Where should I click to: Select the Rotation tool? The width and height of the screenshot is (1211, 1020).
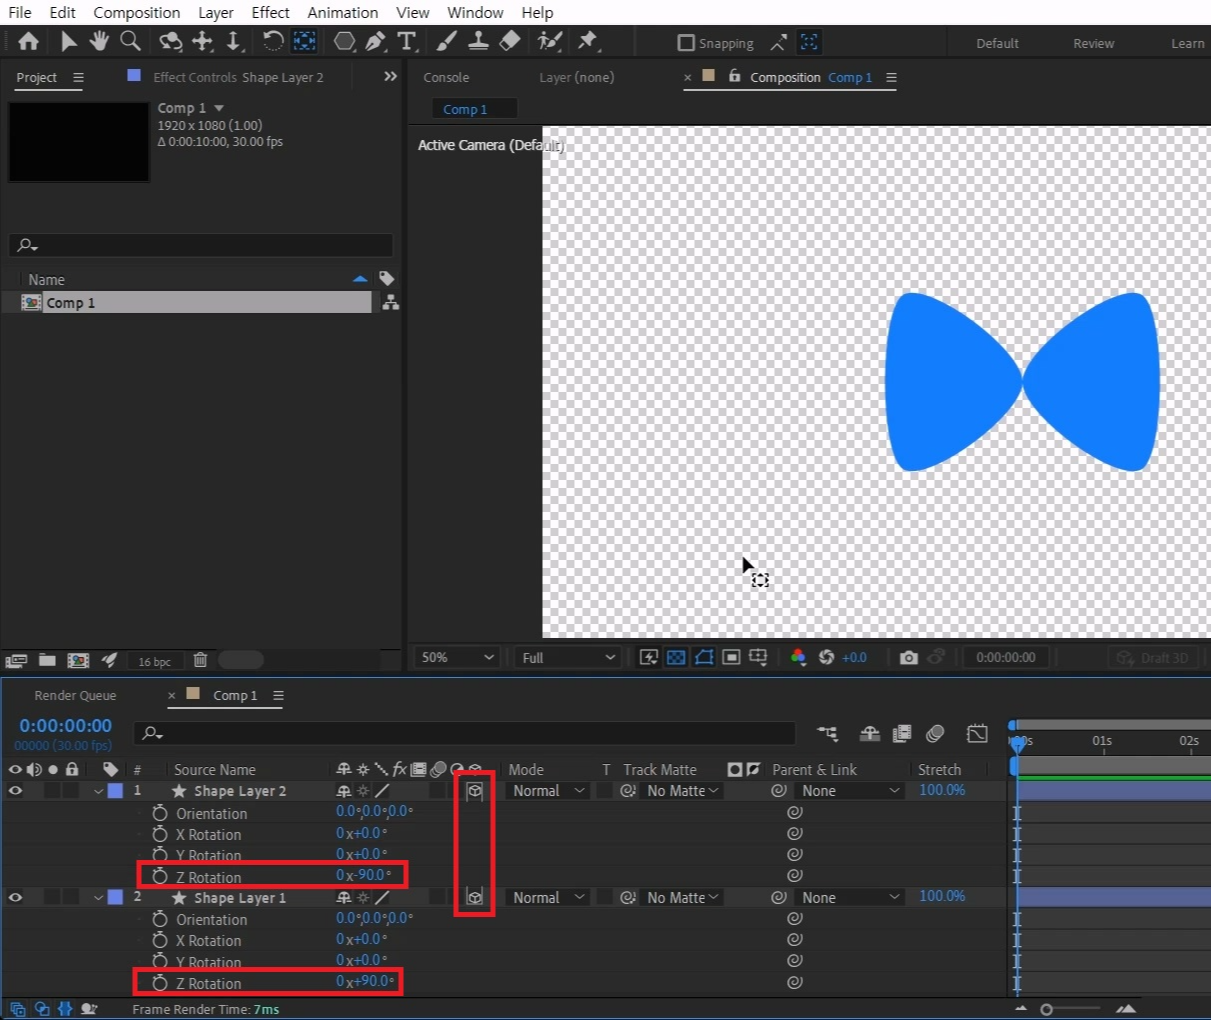click(272, 41)
